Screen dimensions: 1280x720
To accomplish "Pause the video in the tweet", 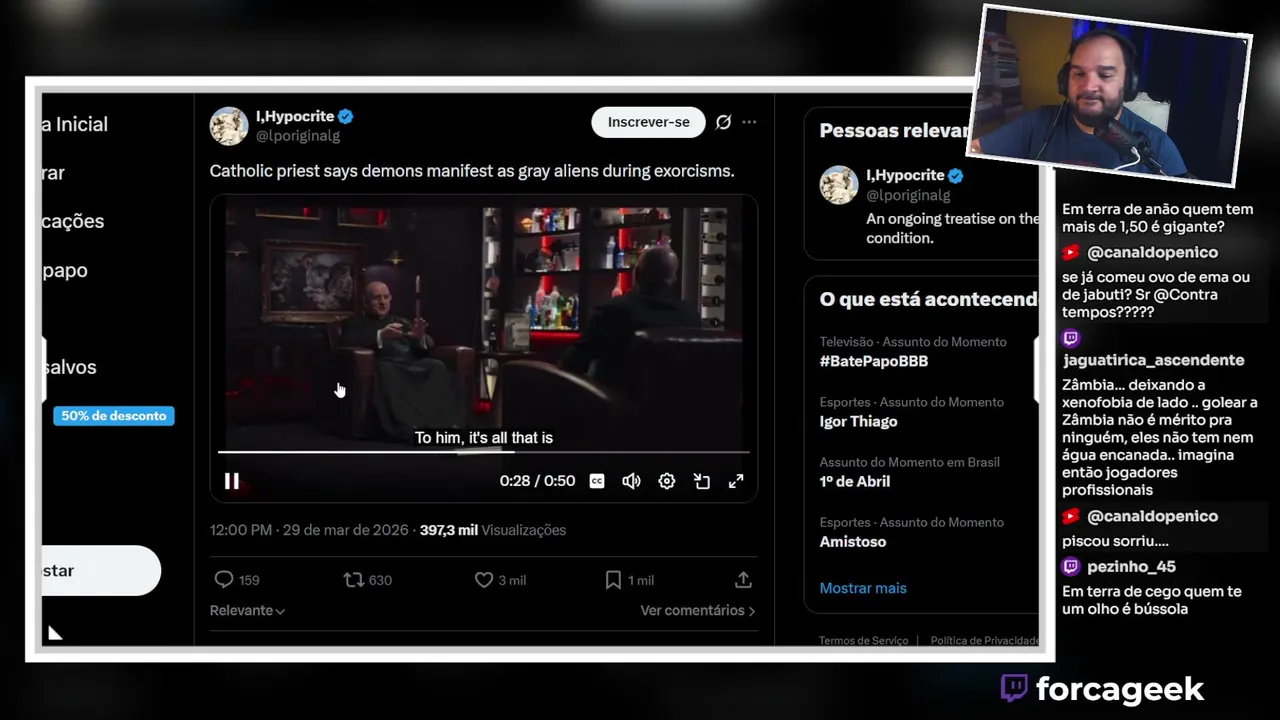I will [x=231, y=481].
